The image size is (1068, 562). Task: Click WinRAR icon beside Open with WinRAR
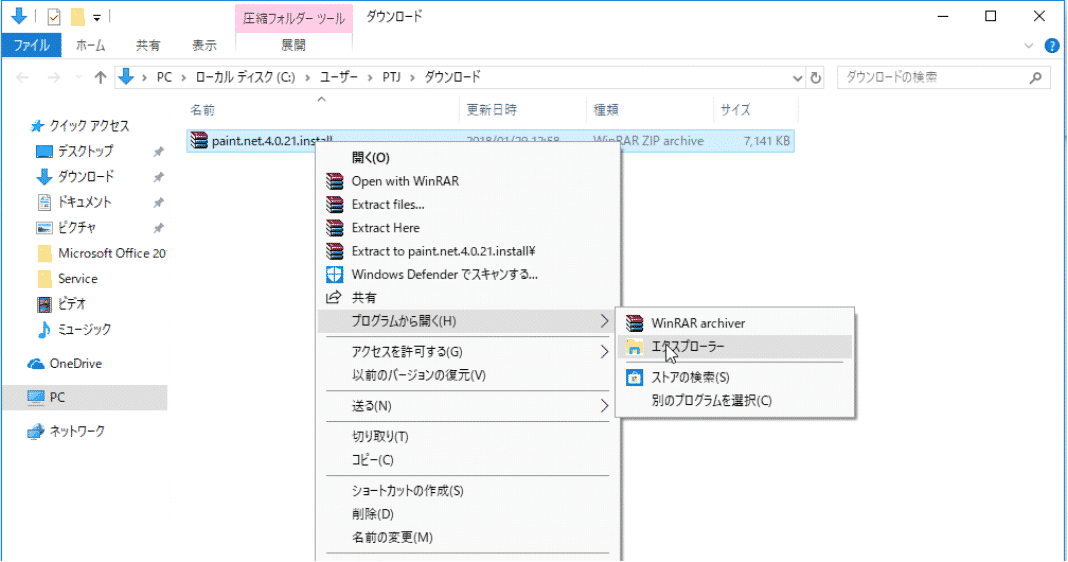pos(334,181)
